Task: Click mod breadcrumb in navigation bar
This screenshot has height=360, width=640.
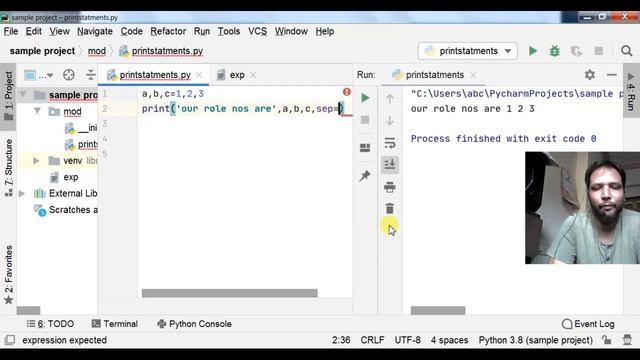Action: [97, 51]
